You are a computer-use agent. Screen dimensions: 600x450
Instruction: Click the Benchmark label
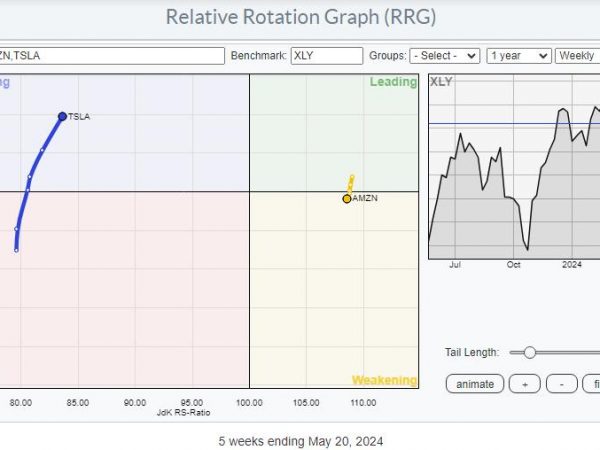pos(259,56)
